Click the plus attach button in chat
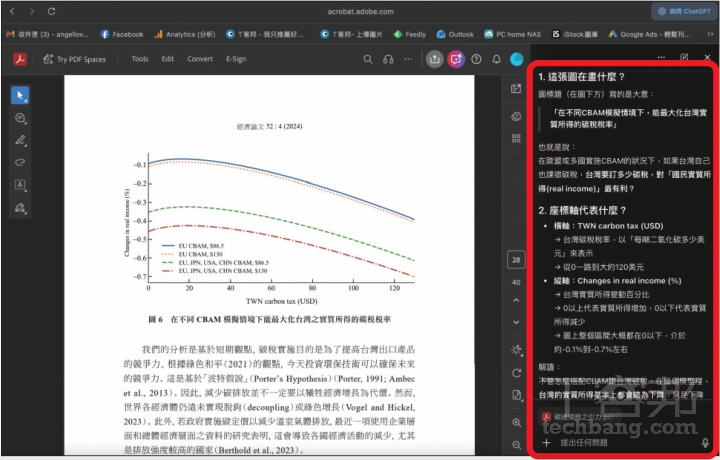This screenshot has height=460, width=720. [546, 443]
